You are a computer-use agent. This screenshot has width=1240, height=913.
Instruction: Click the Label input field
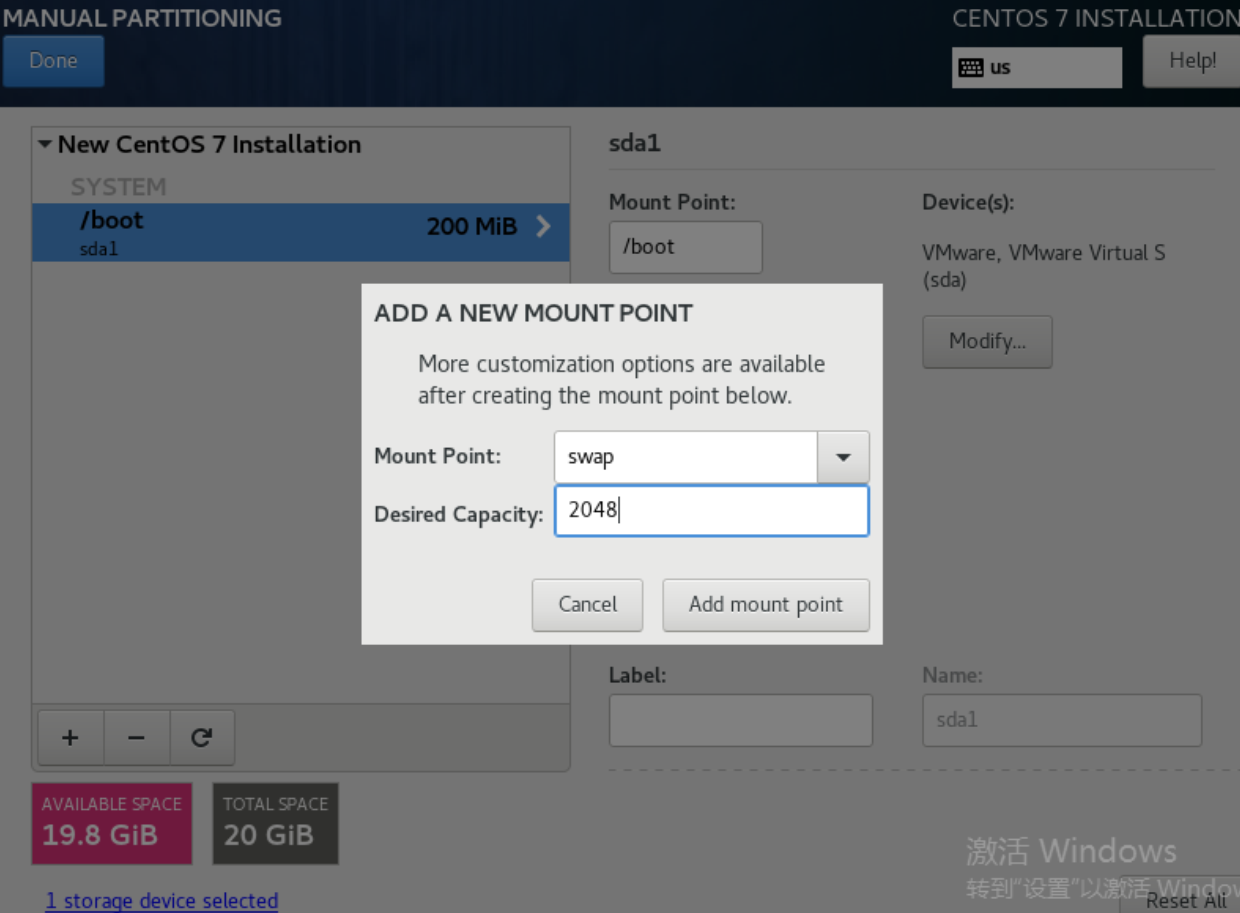click(741, 720)
